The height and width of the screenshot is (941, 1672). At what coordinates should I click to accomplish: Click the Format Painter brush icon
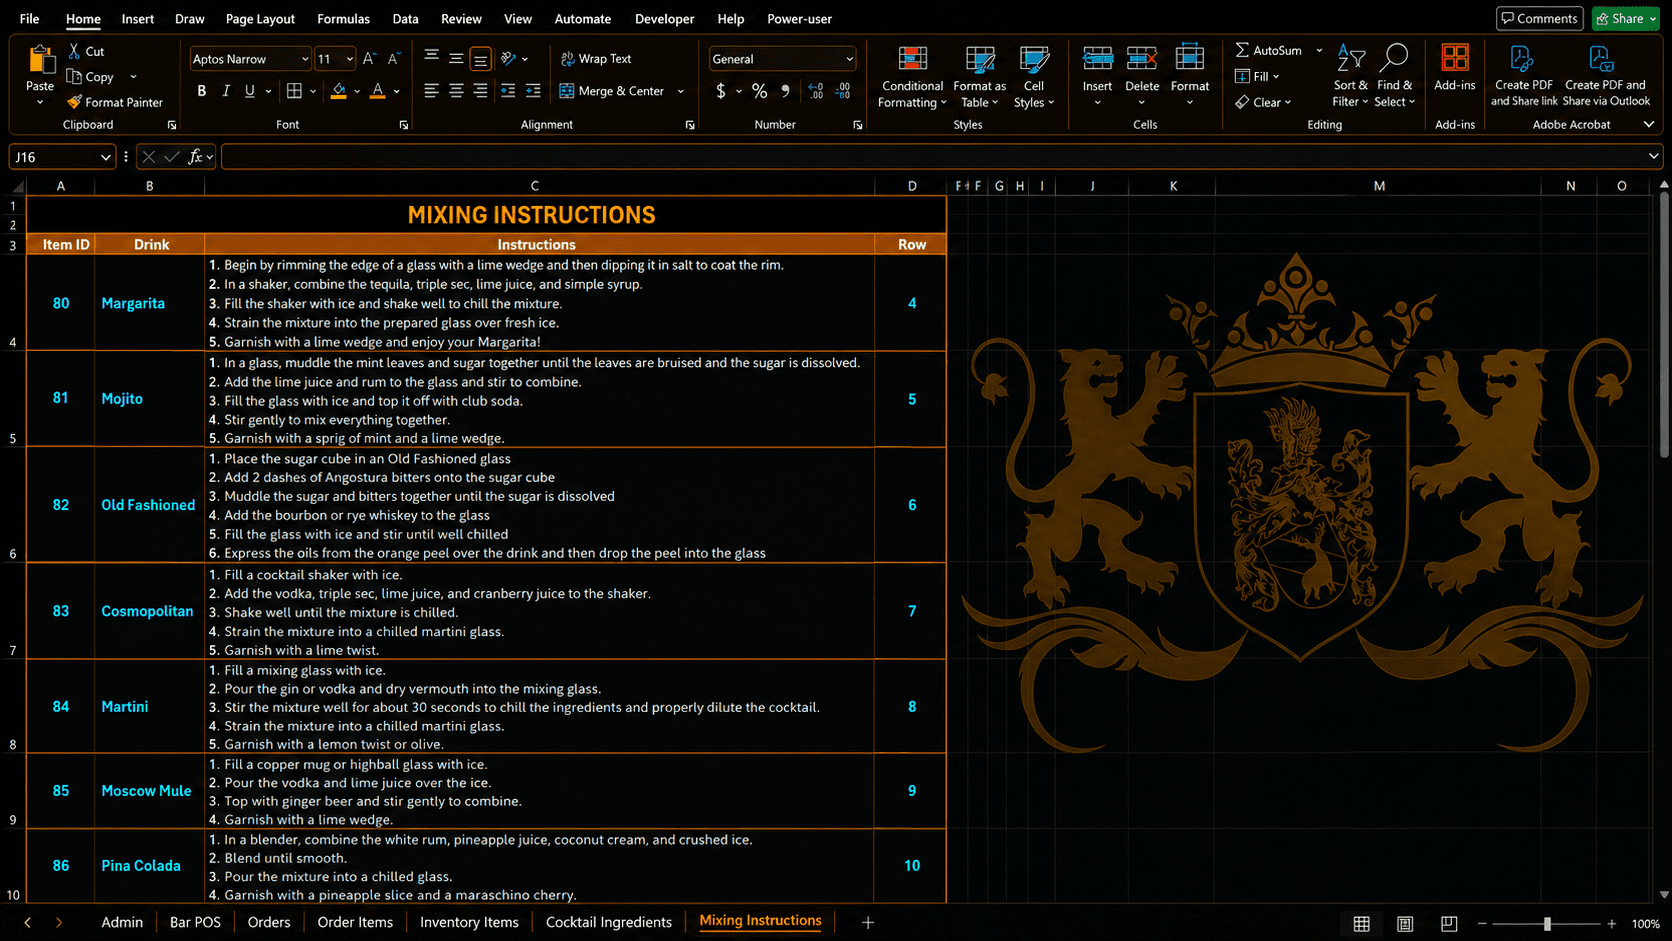(74, 102)
